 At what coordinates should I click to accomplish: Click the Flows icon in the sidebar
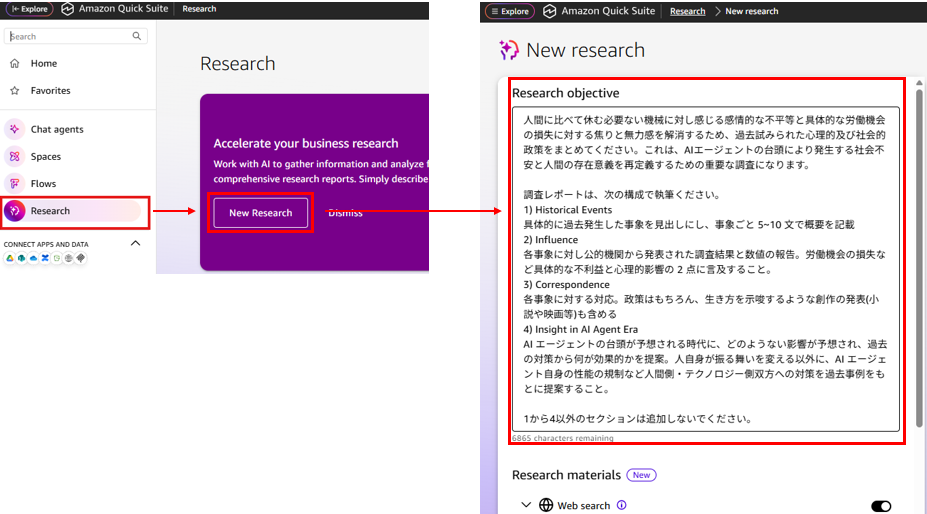[x=15, y=183]
